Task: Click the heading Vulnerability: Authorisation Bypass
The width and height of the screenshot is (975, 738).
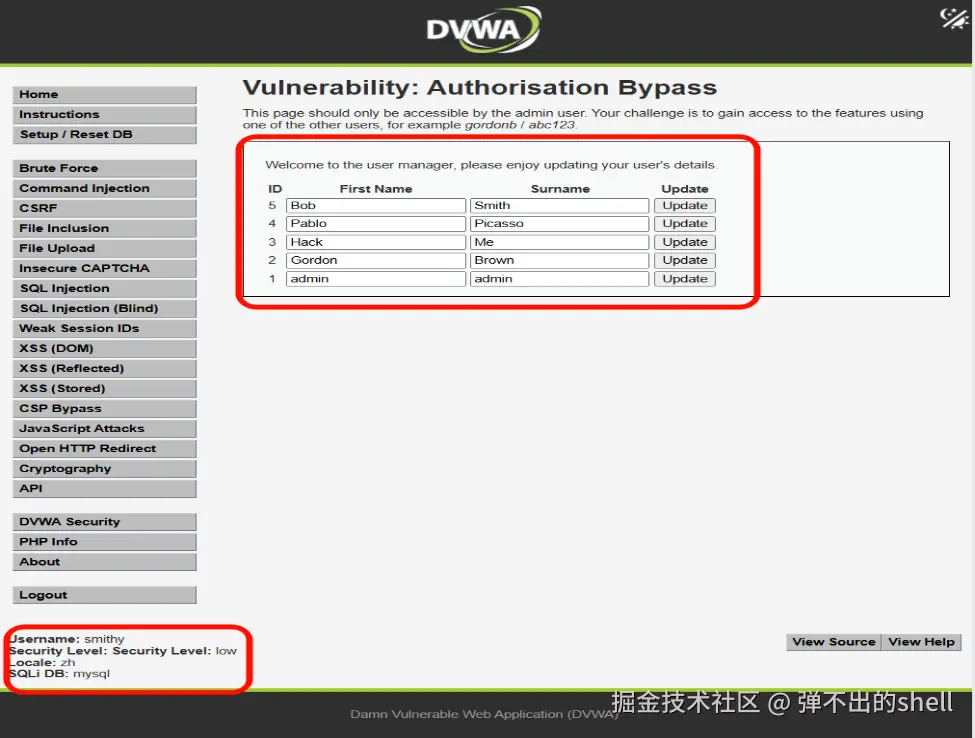Action: [x=479, y=88]
